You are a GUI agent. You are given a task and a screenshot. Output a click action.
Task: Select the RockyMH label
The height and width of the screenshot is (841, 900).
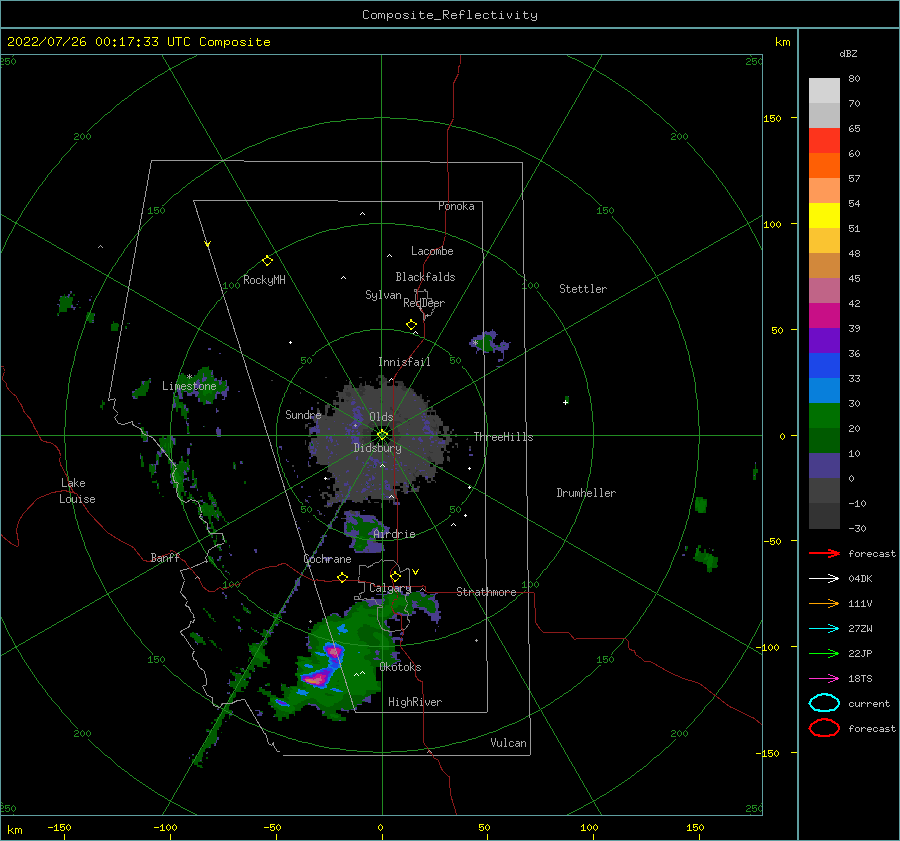click(x=264, y=280)
